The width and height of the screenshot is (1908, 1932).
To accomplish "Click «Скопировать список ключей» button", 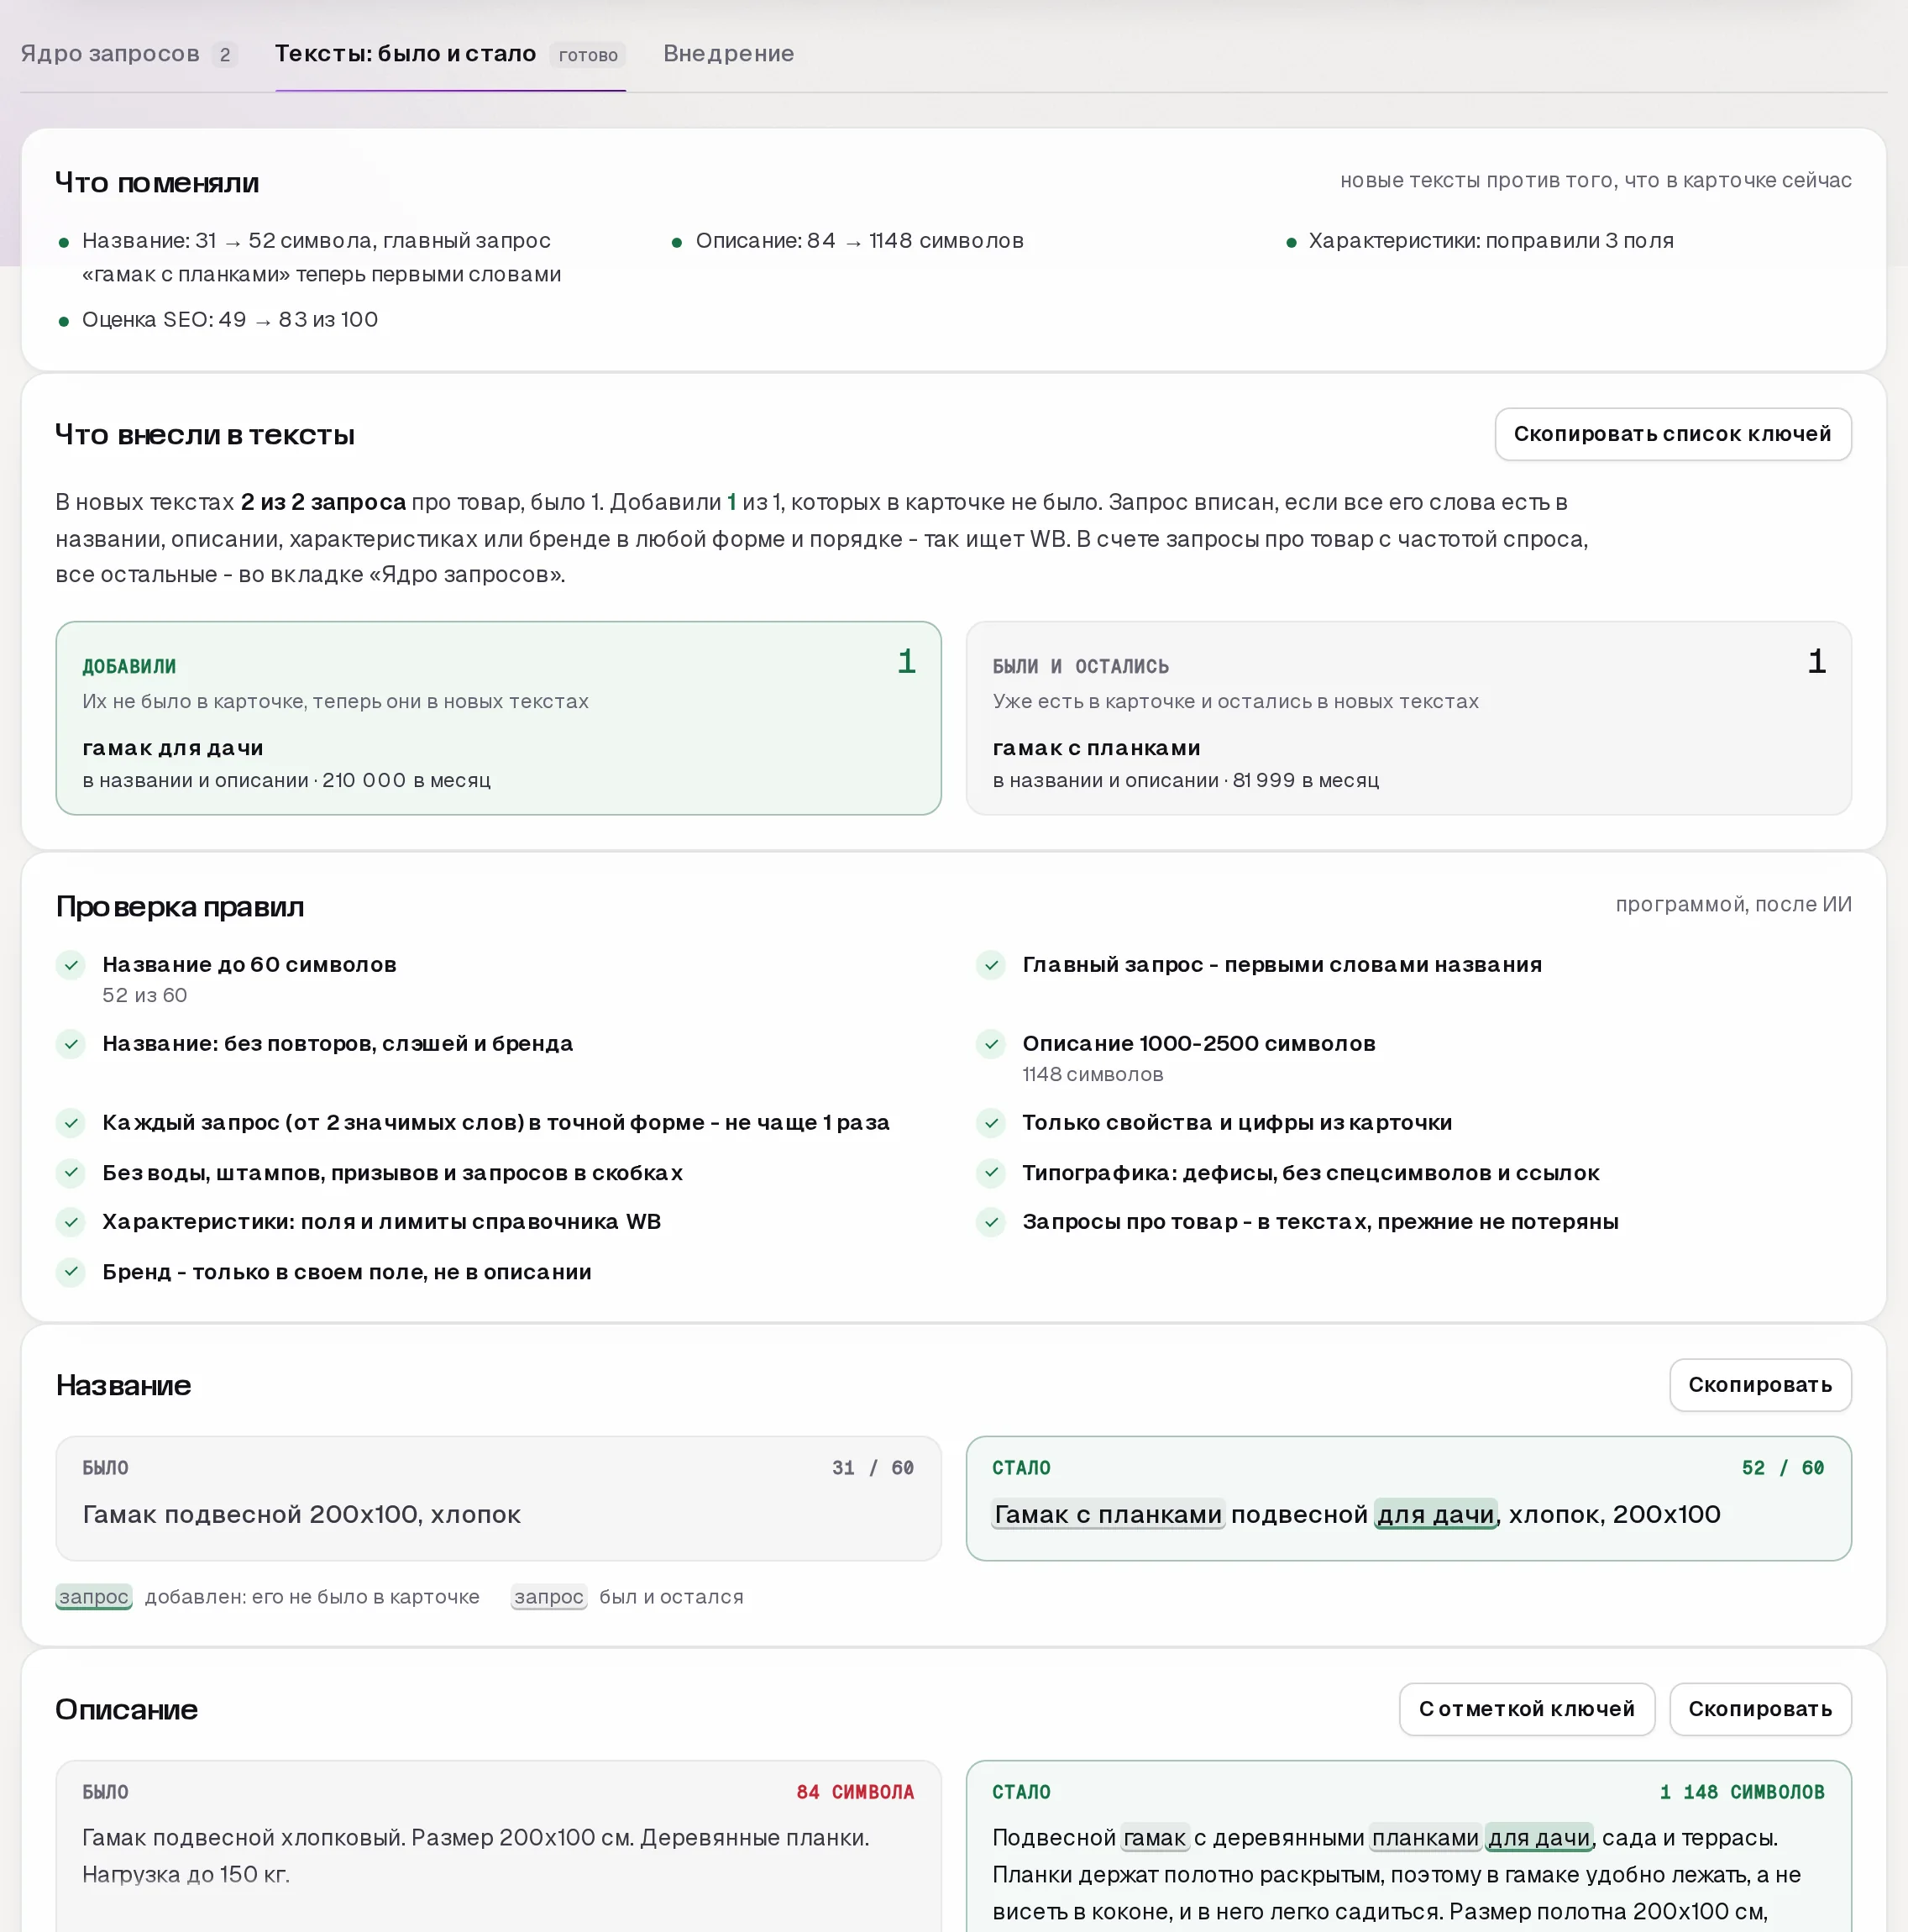I will point(1672,434).
